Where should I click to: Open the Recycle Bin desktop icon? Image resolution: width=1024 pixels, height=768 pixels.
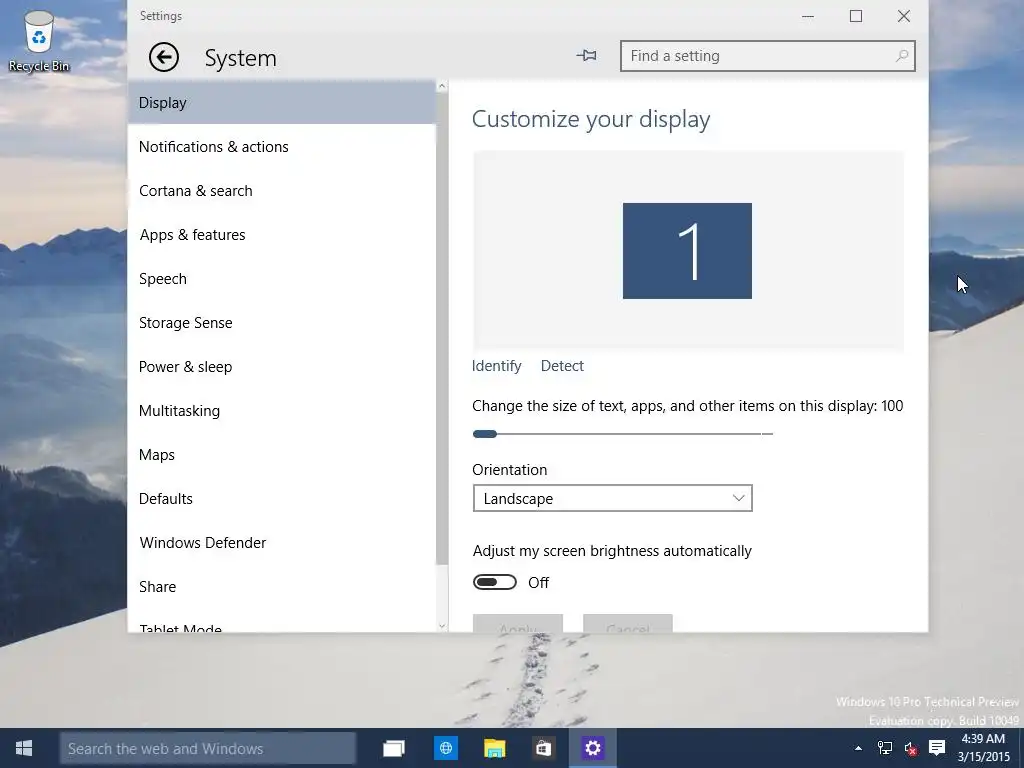click(39, 41)
